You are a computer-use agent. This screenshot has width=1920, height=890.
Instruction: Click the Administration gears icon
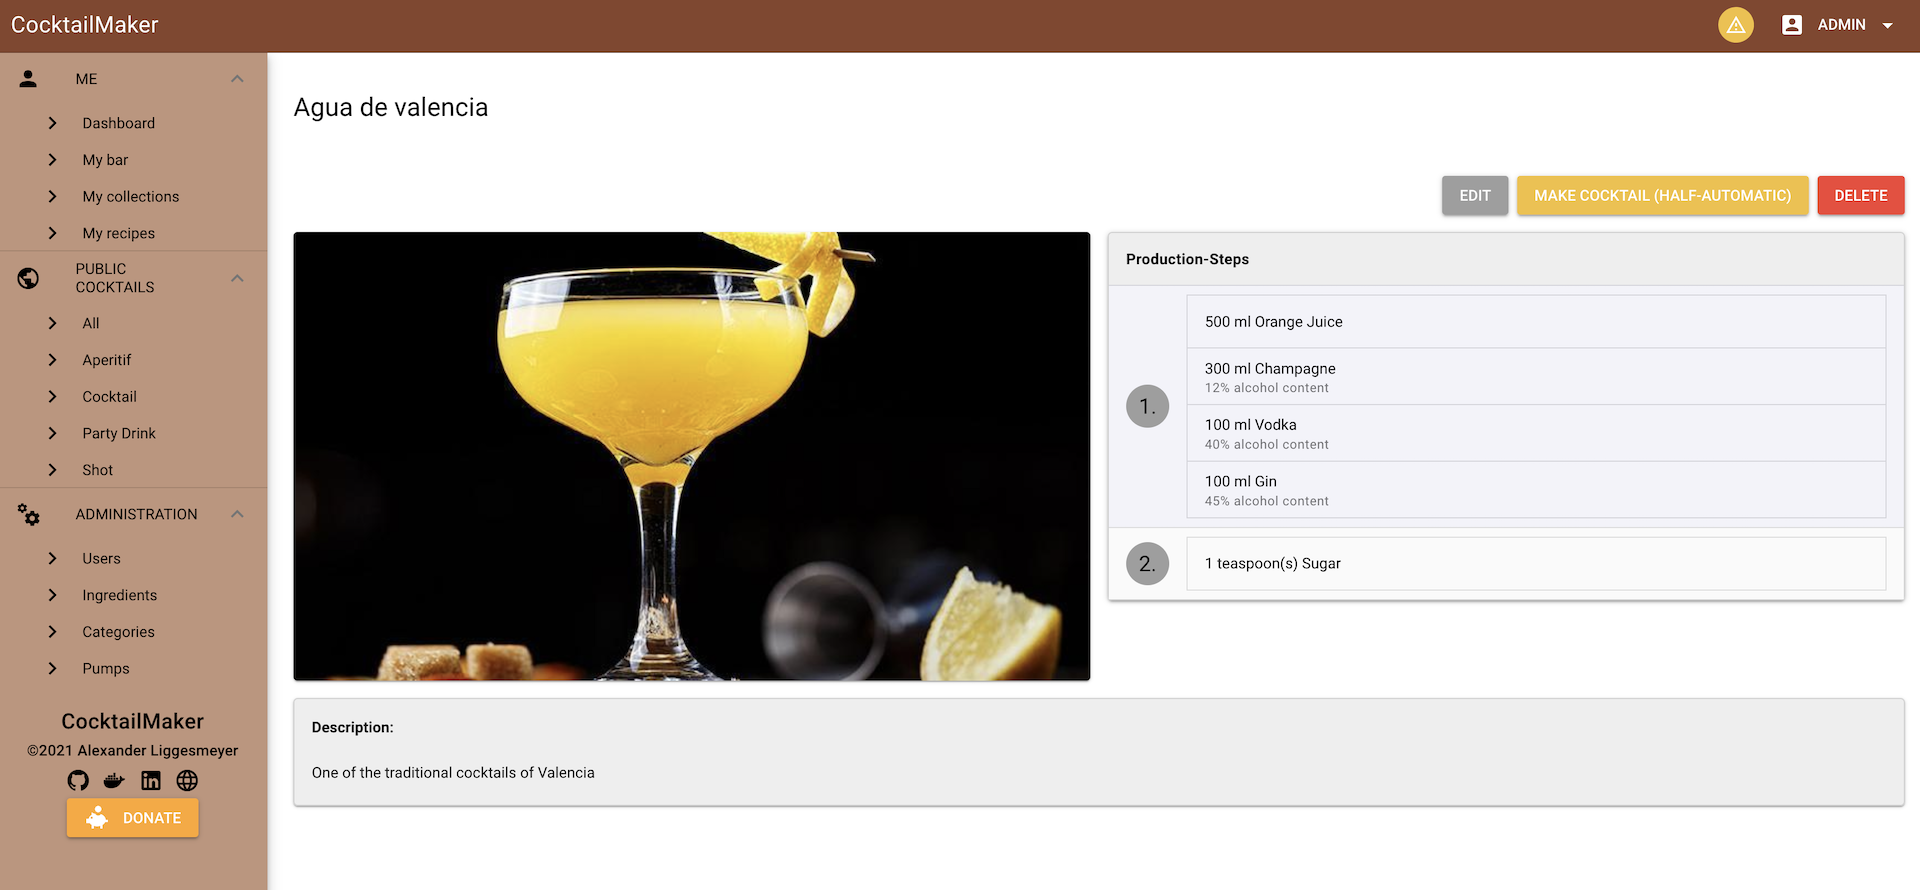click(x=28, y=515)
